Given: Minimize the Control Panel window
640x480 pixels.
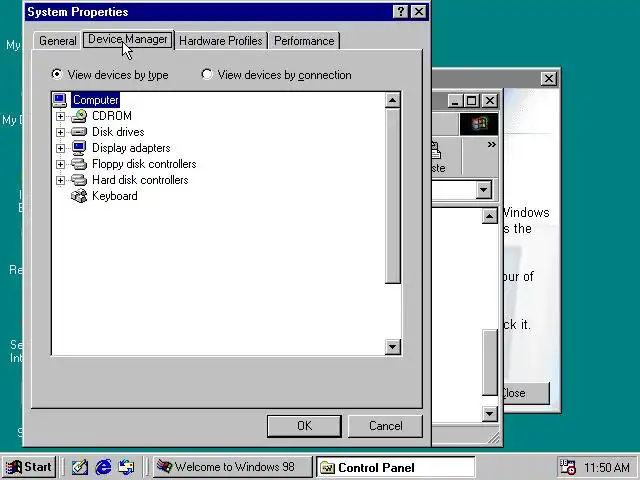Looking at the screenshot, I should click(x=456, y=100).
